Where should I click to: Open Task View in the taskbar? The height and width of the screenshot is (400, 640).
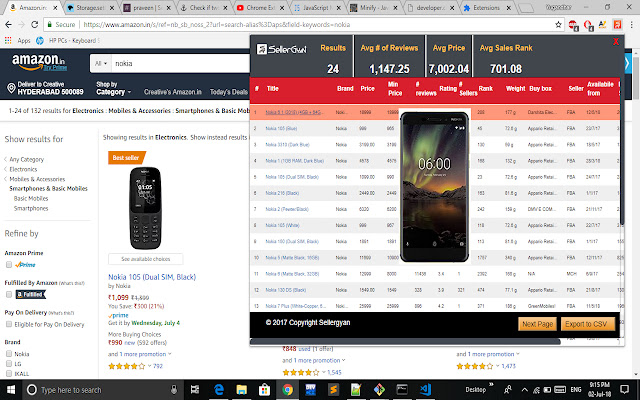195,390
